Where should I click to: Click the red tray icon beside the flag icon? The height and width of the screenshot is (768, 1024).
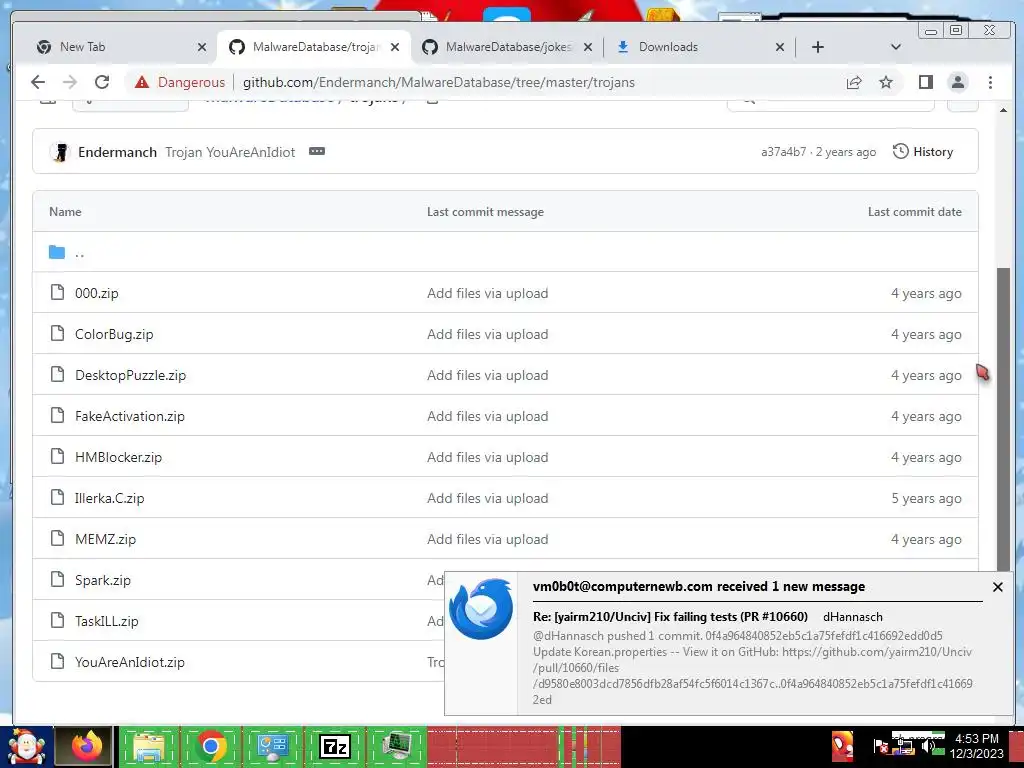click(843, 746)
